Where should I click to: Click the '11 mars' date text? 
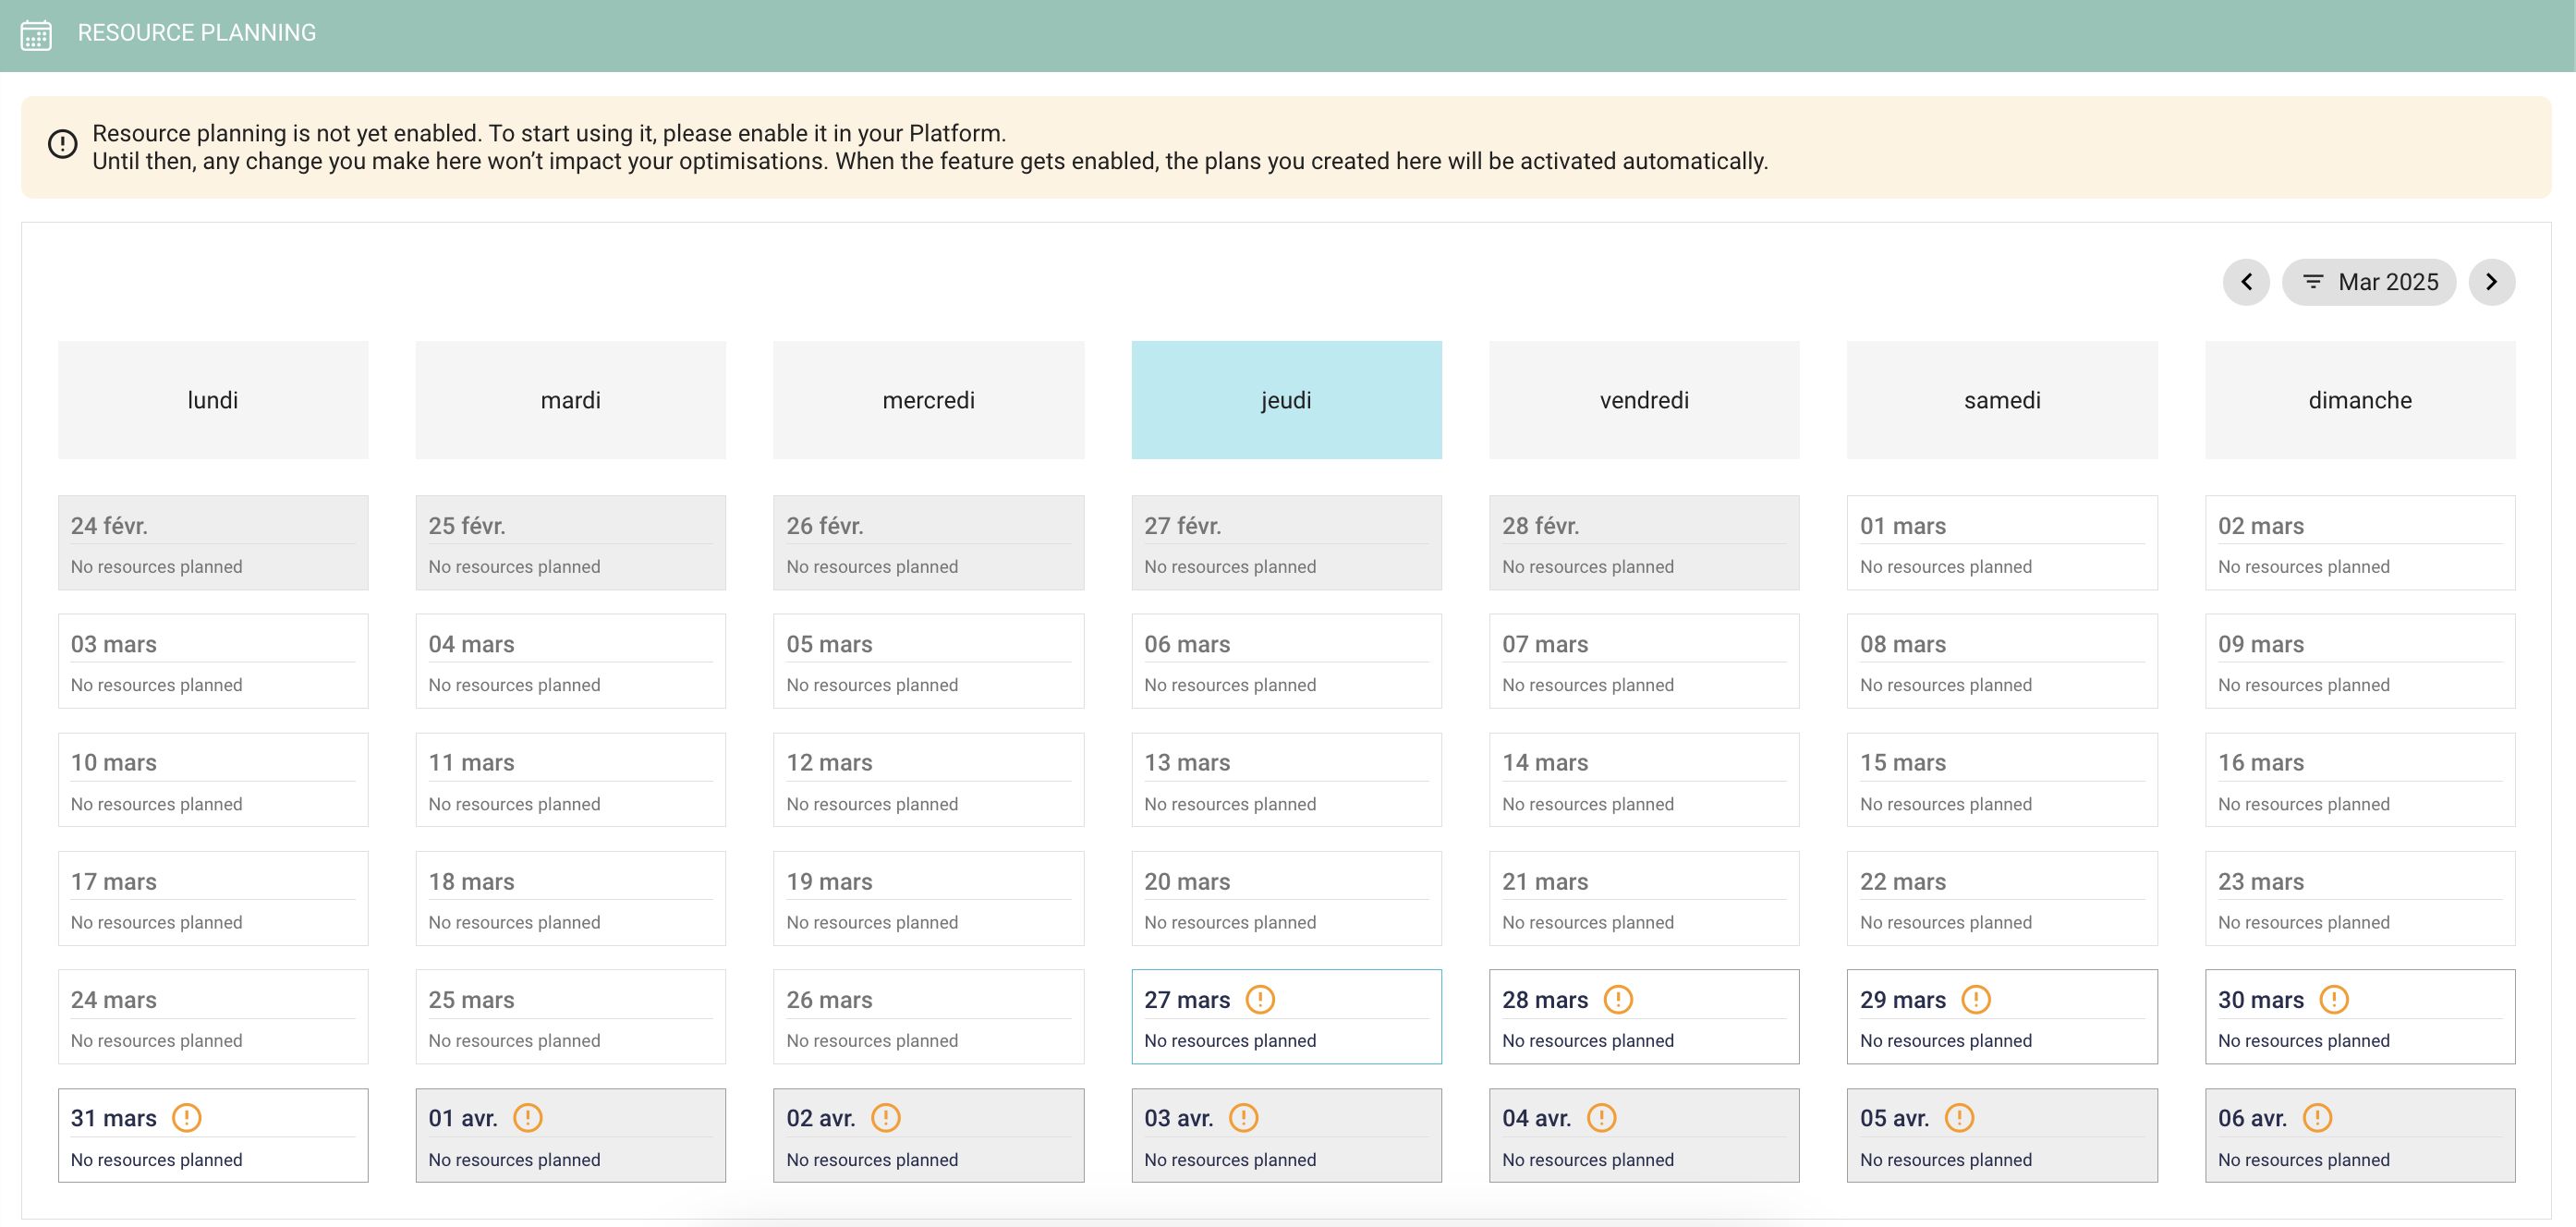pyautogui.click(x=471, y=763)
